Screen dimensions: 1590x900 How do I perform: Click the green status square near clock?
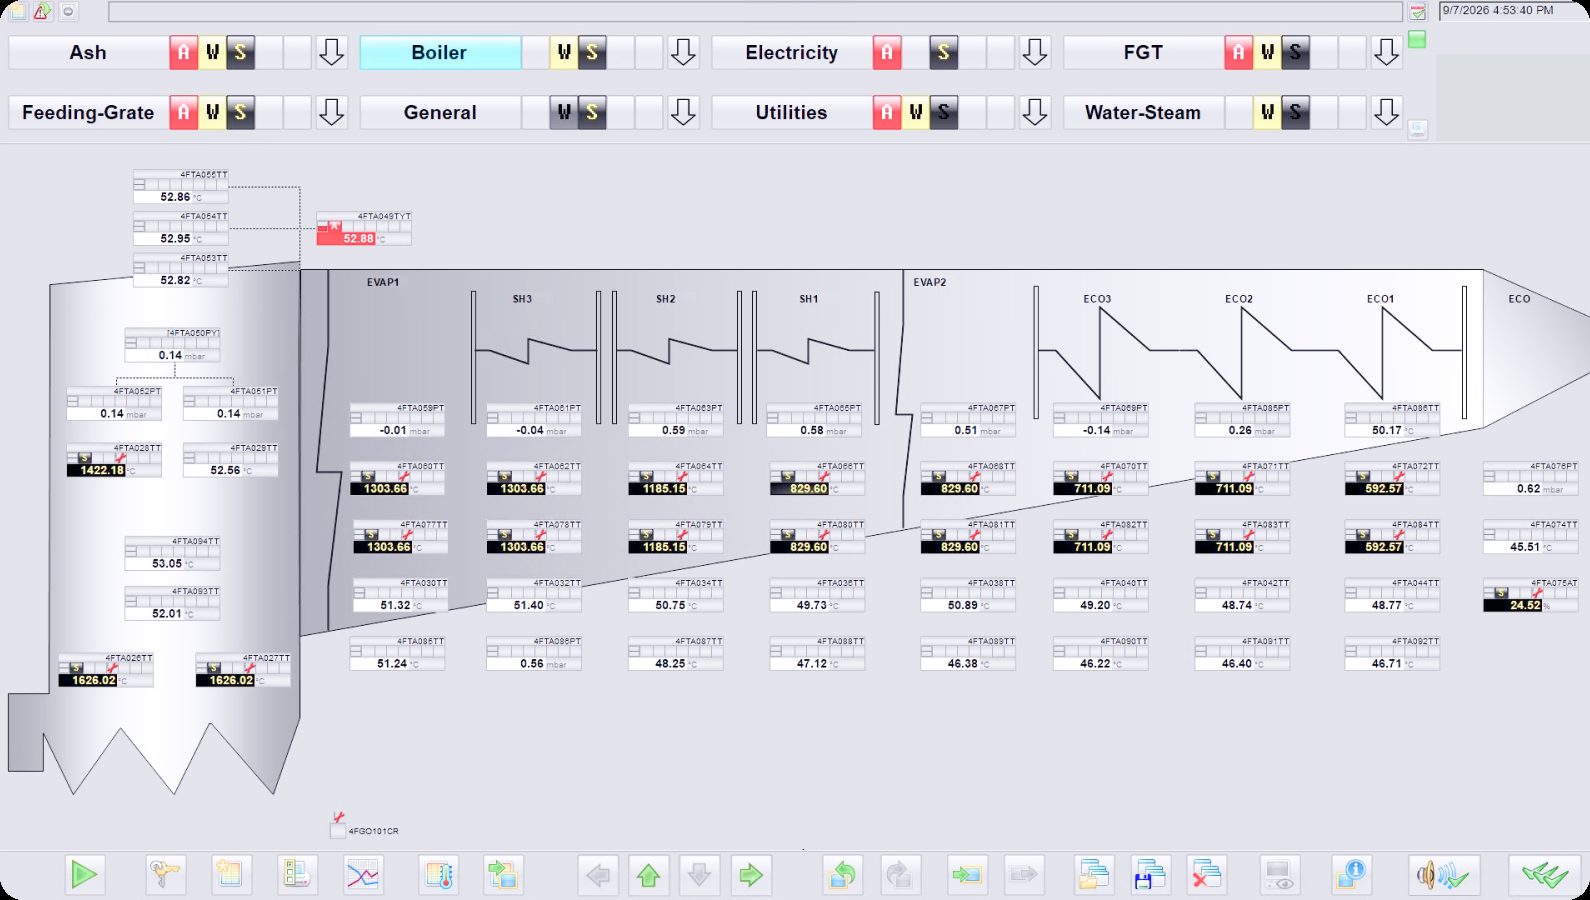[1417, 40]
